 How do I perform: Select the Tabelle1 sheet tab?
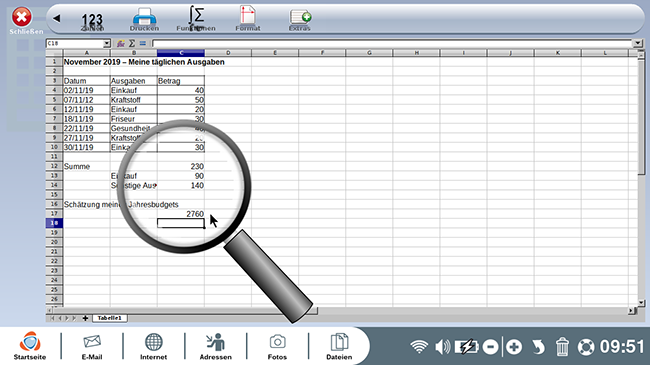coord(109,318)
